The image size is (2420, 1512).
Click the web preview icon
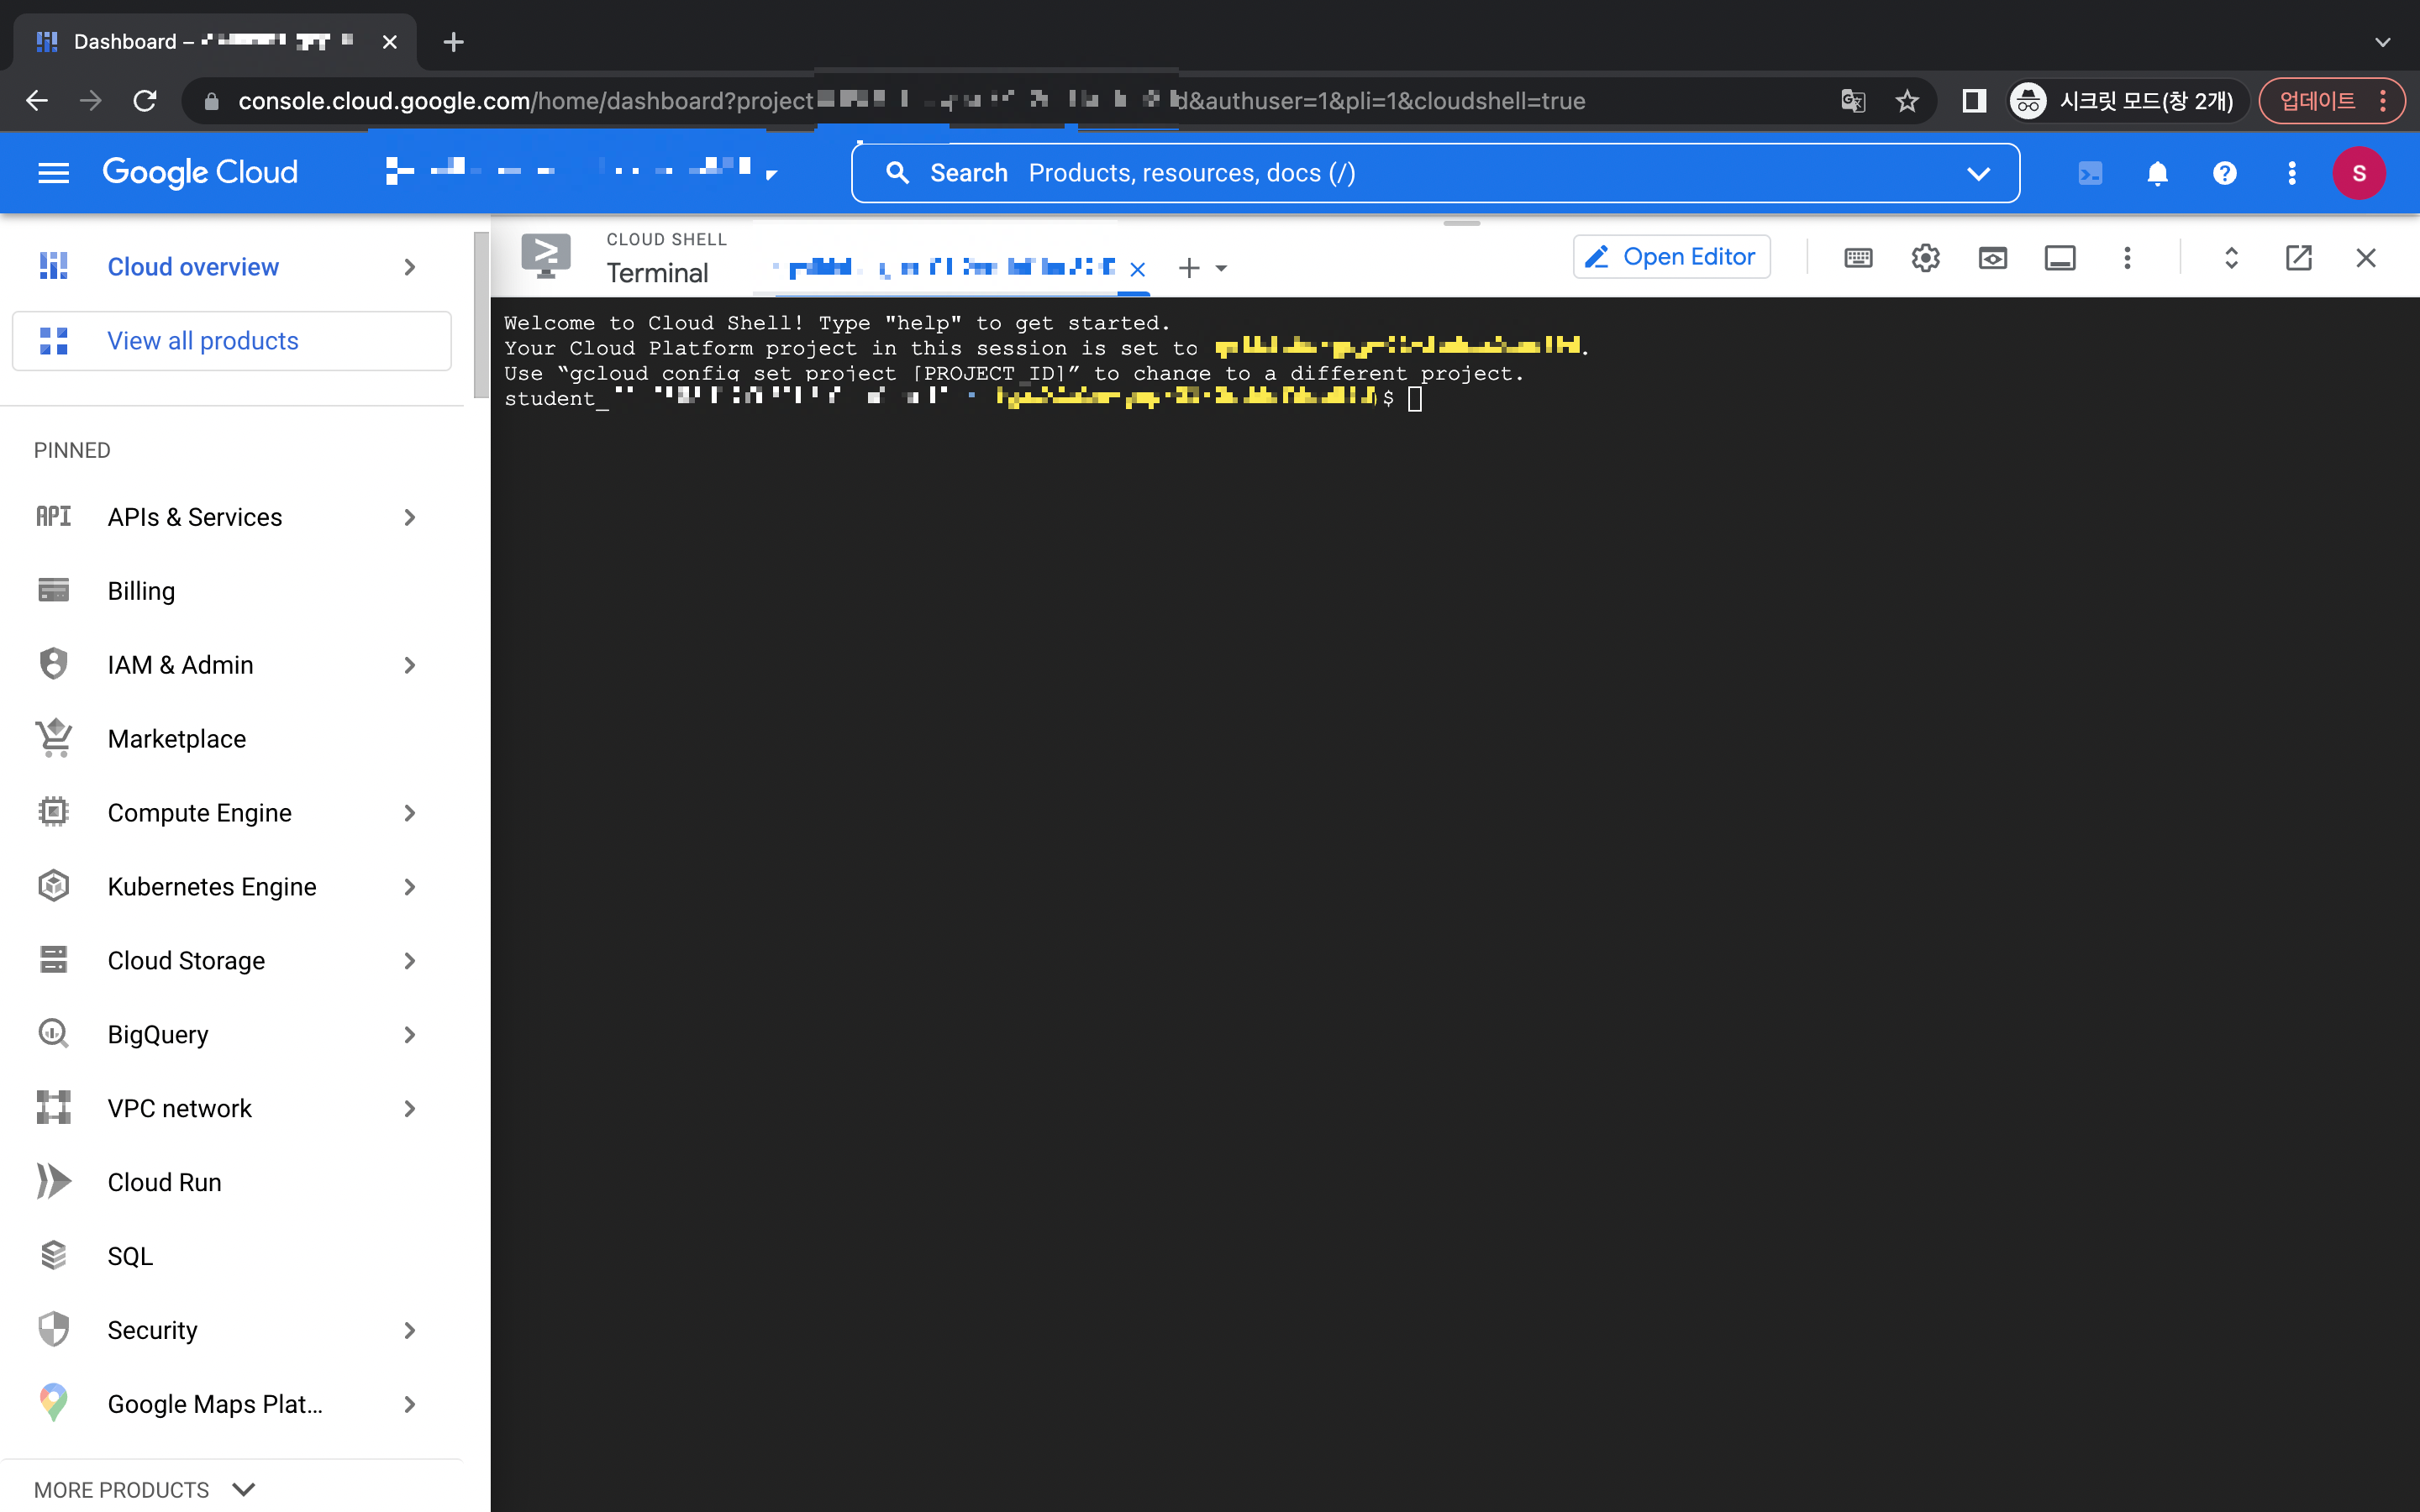1992,258
